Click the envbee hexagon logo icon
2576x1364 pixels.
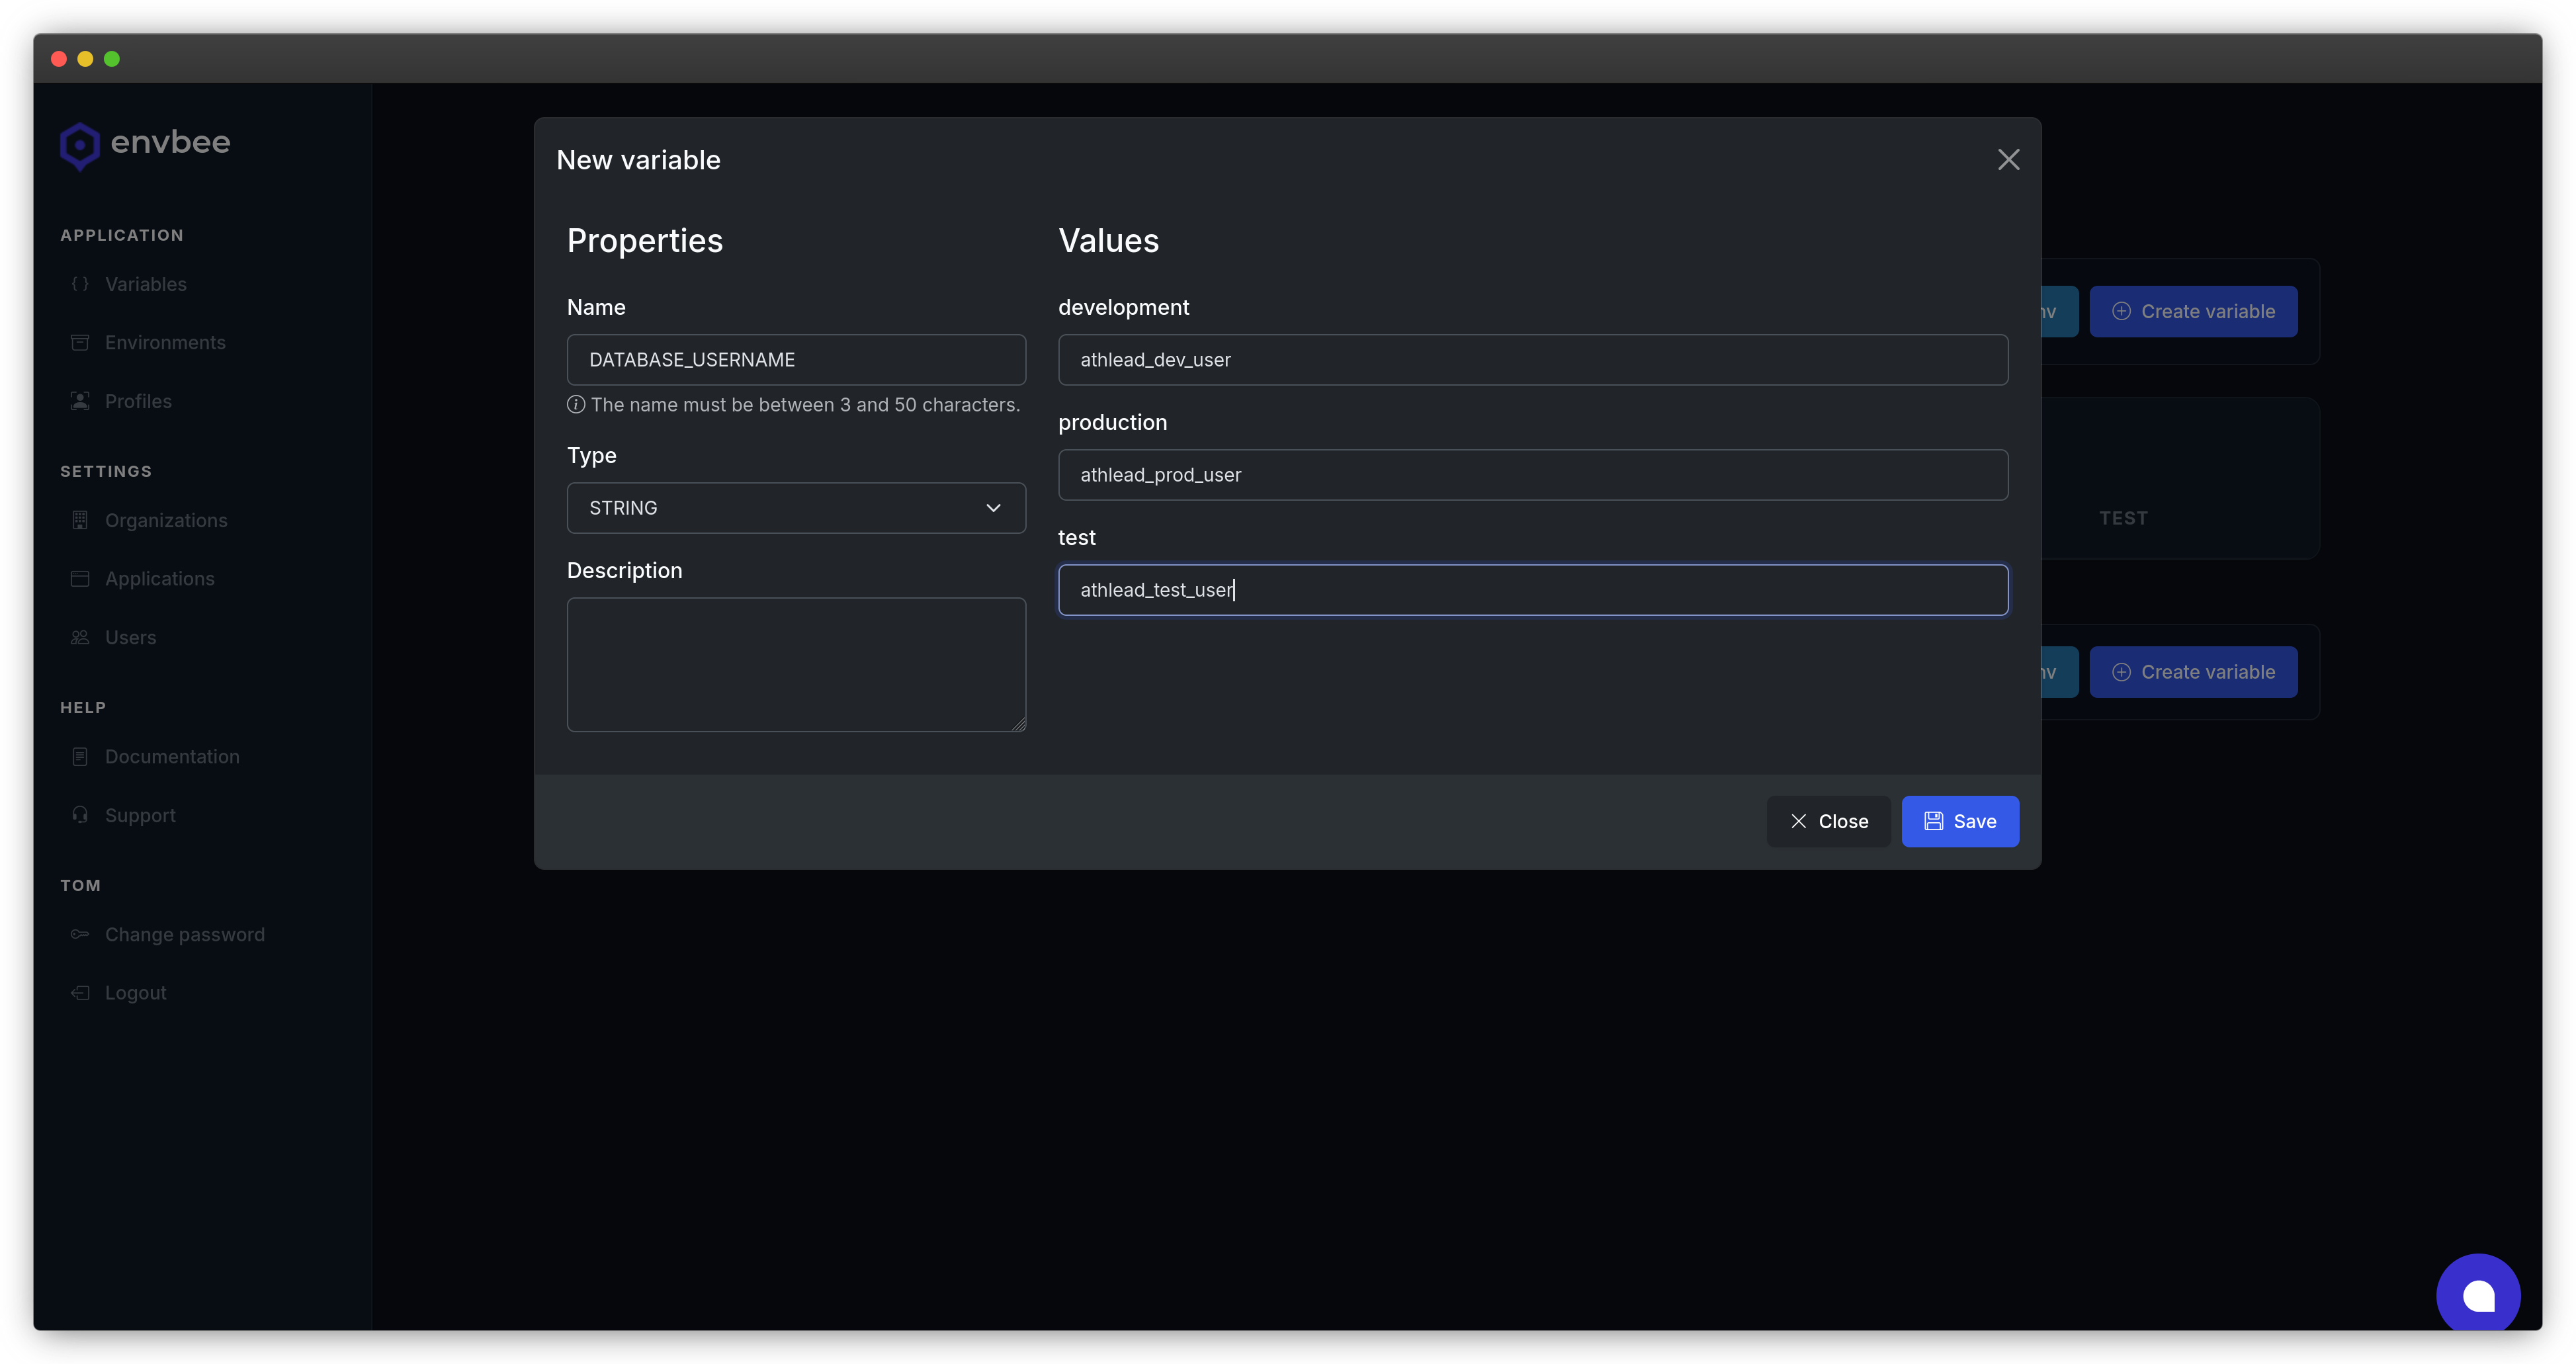[x=79, y=146]
